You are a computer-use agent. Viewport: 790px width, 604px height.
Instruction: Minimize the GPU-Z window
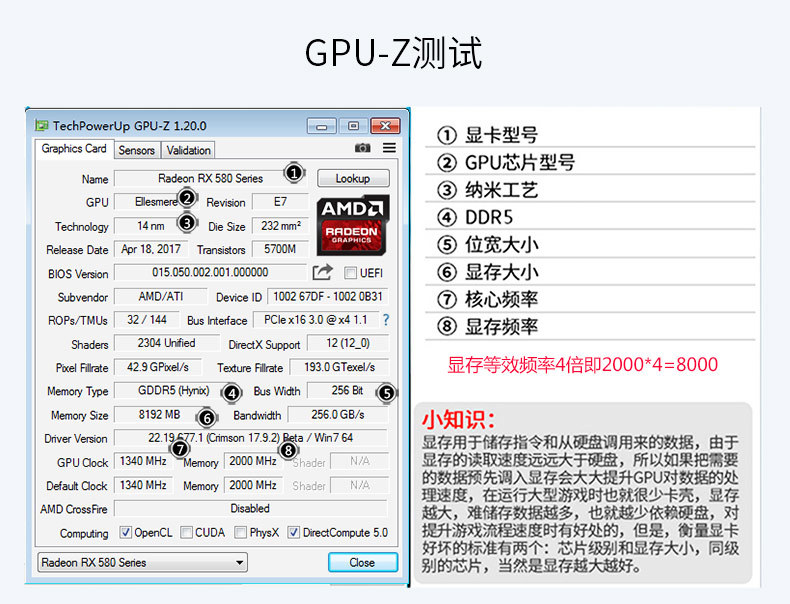click(x=321, y=126)
